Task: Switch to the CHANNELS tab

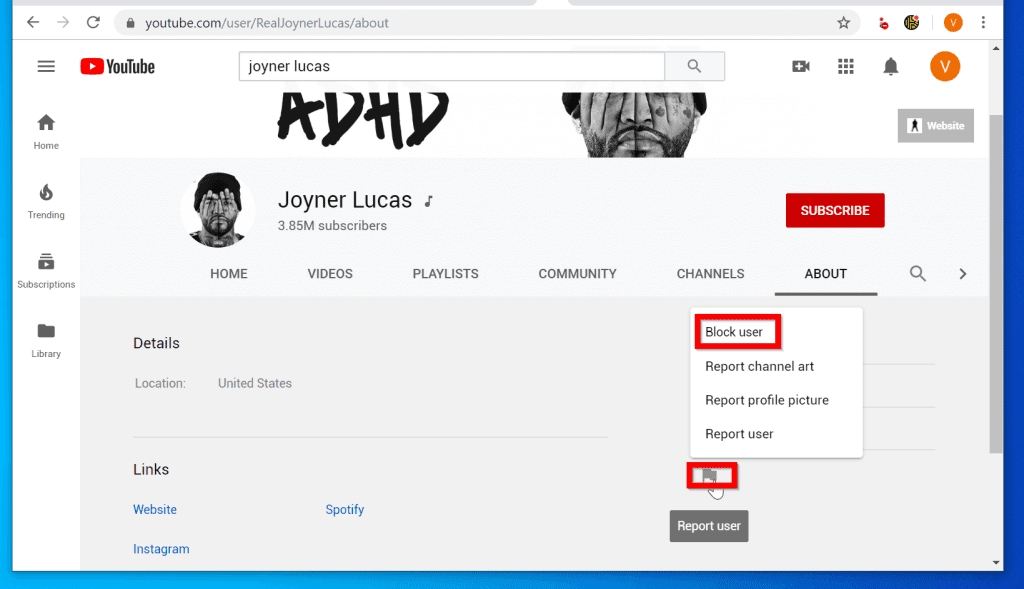Action: click(711, 274)
